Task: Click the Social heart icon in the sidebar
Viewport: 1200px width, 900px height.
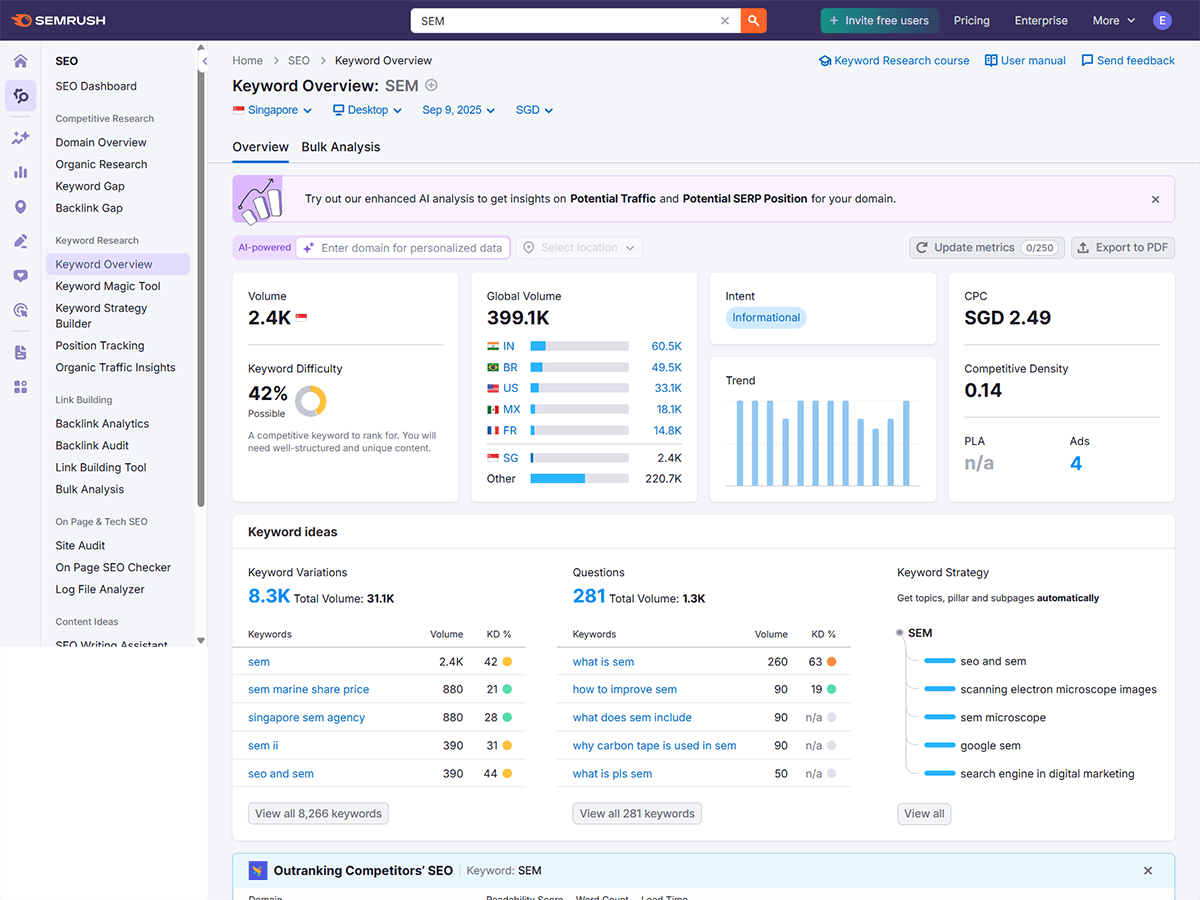Action: pyautogui.click(x=20, y=276)
